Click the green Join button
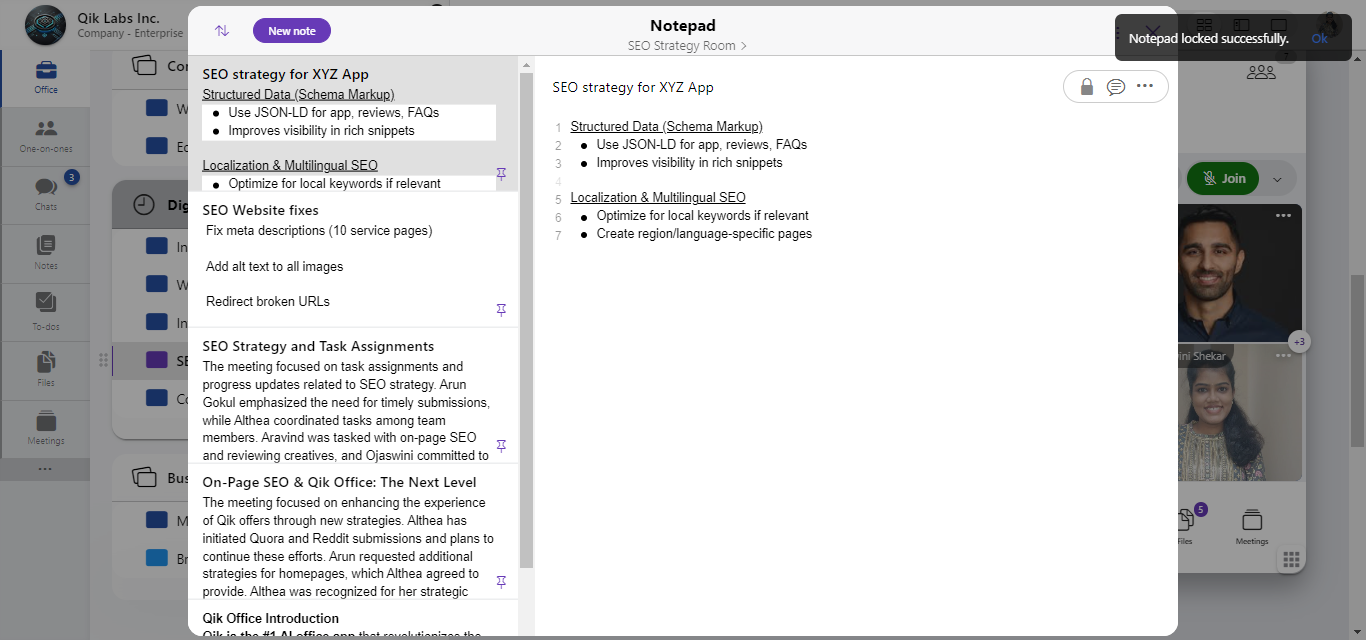This screenshot has width=1366, height=640. [1223, 179]
